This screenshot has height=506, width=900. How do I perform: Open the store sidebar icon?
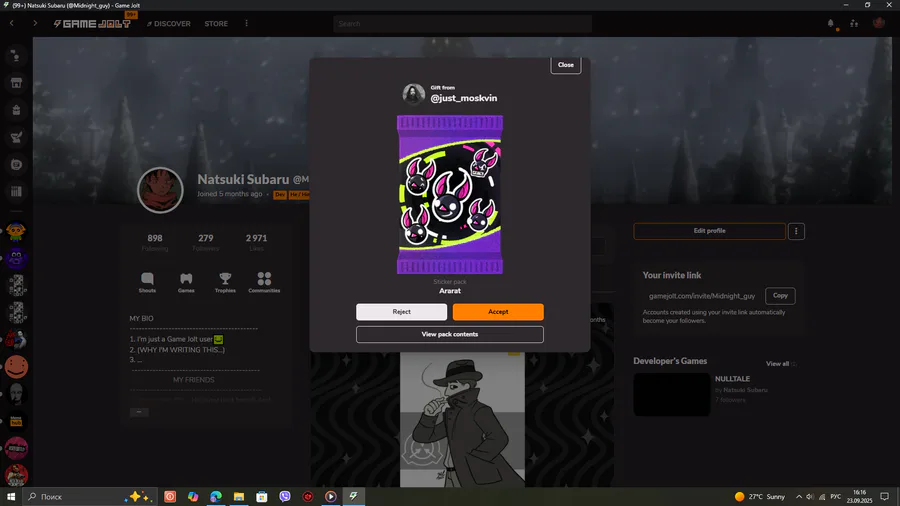click(16, 83)
